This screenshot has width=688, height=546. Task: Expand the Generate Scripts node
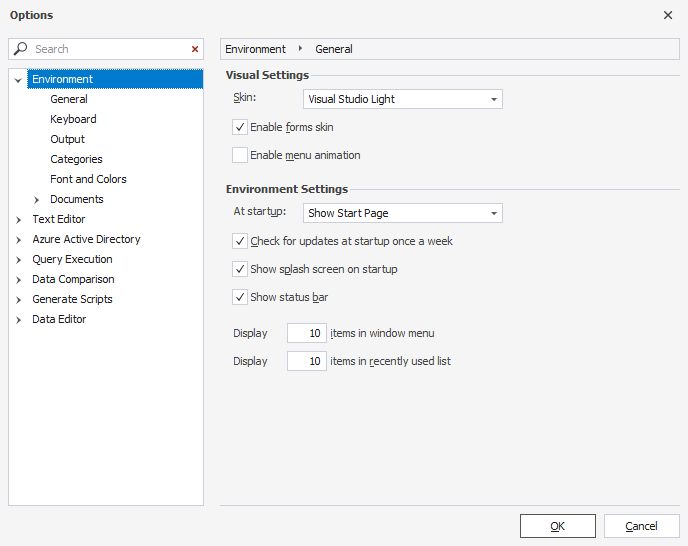coord(18,300)
